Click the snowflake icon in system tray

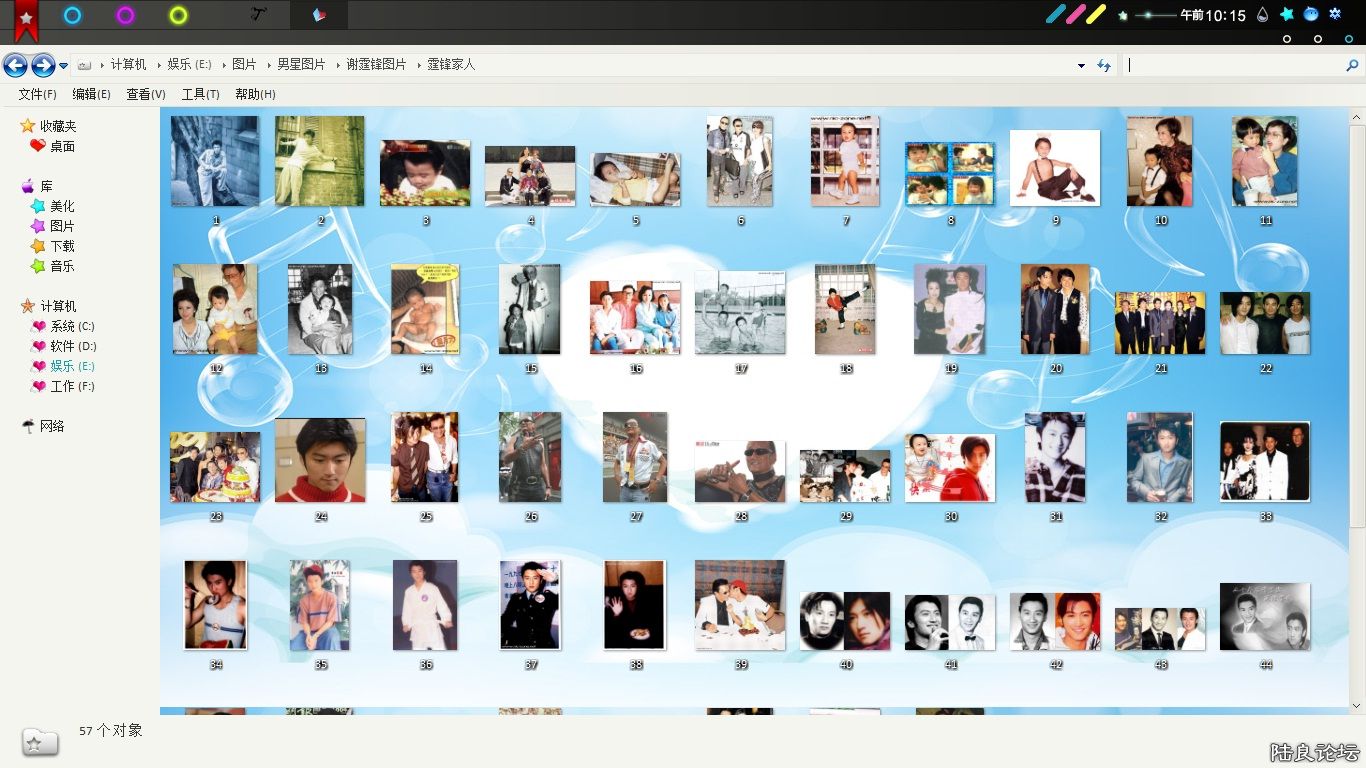tap(1334, 14)
